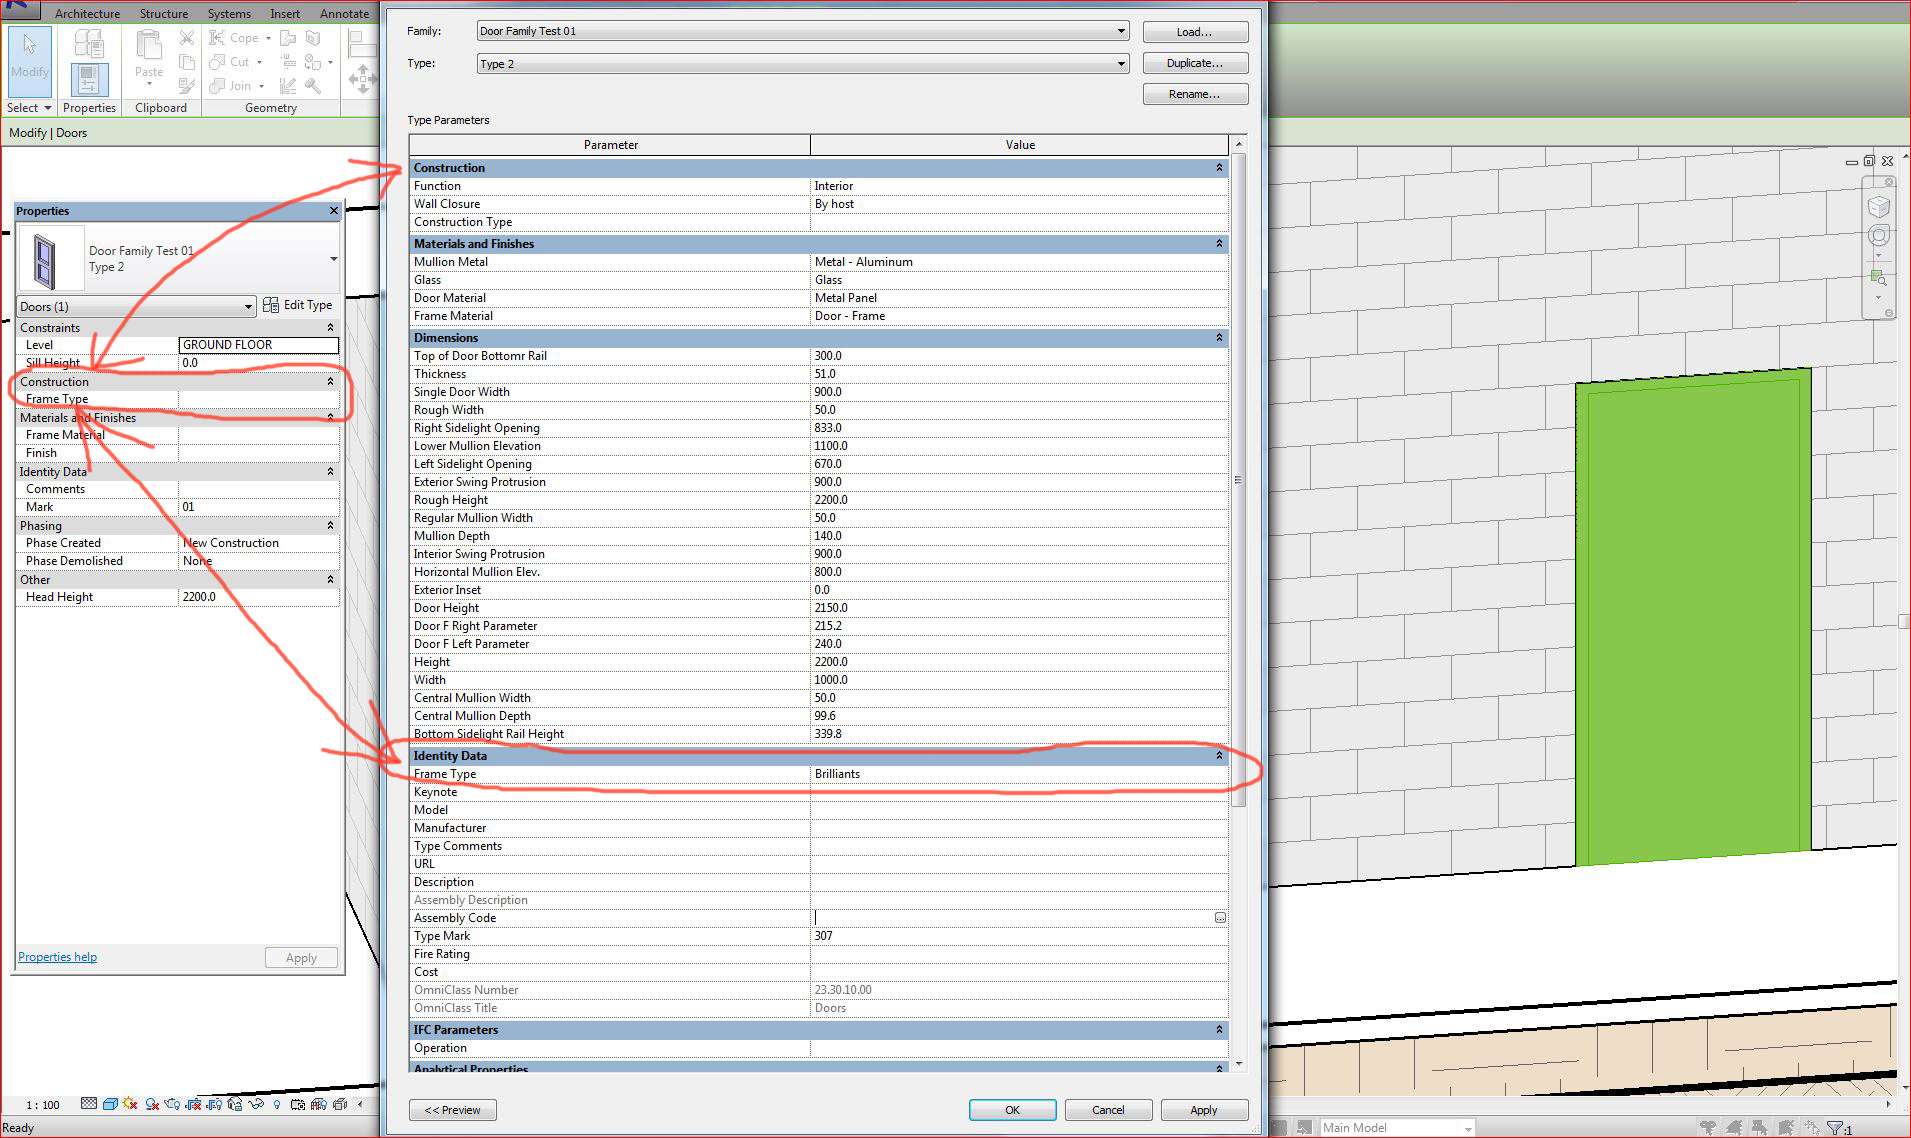Click the Duplicate... button
The image size is (1911, 1138).
(x=1195, y=63)
